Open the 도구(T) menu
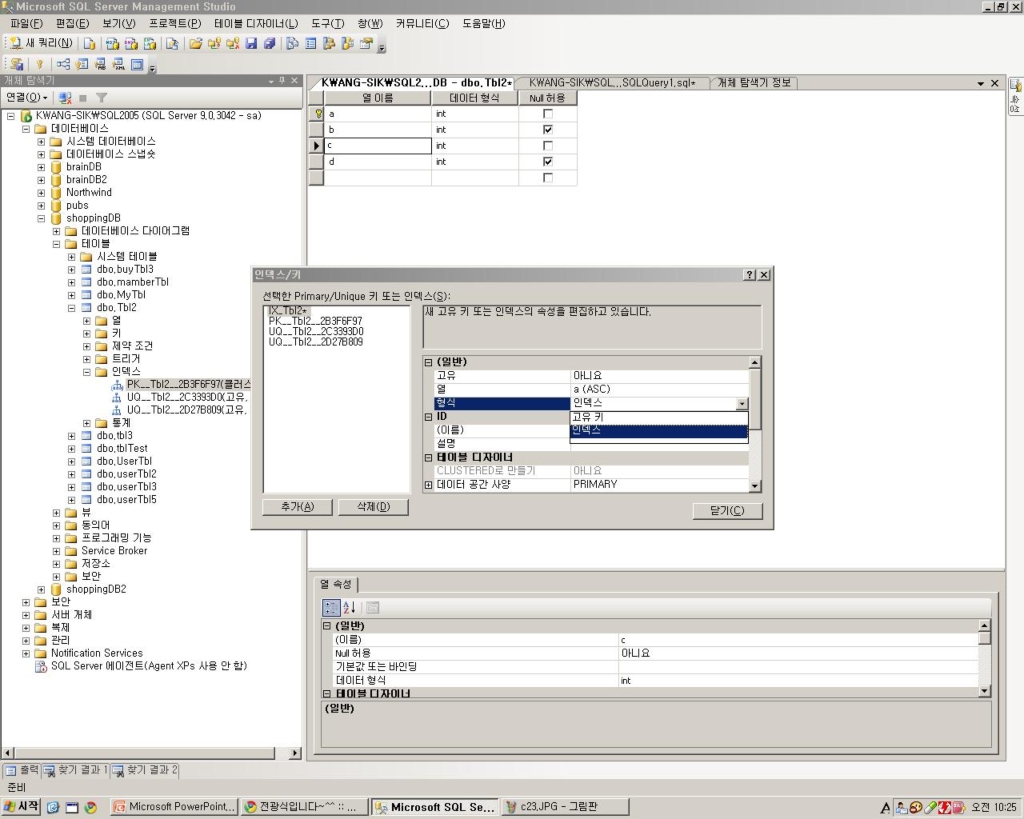Screen dimensions: 1024x819 pos(327,24)
